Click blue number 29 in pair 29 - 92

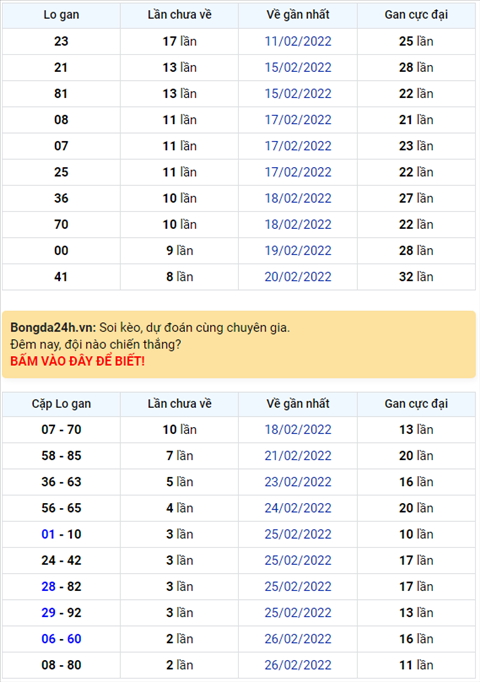(48, 612)
